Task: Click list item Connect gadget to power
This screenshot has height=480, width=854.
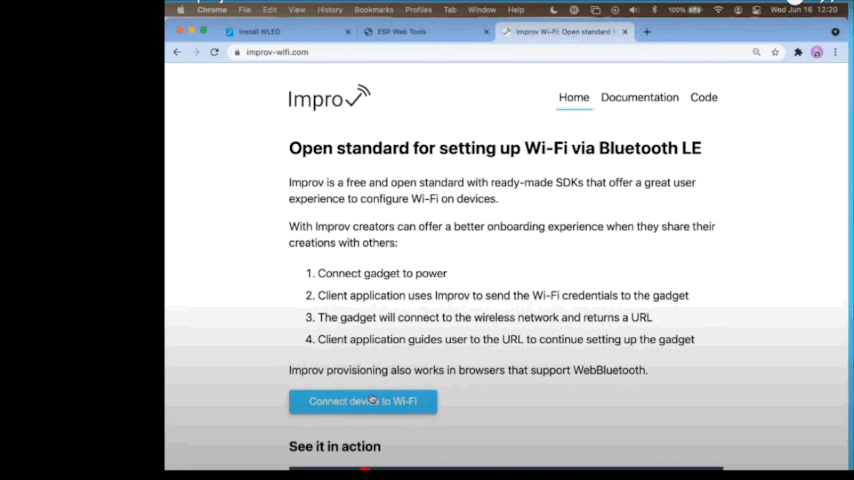Action: coord(382,274)
